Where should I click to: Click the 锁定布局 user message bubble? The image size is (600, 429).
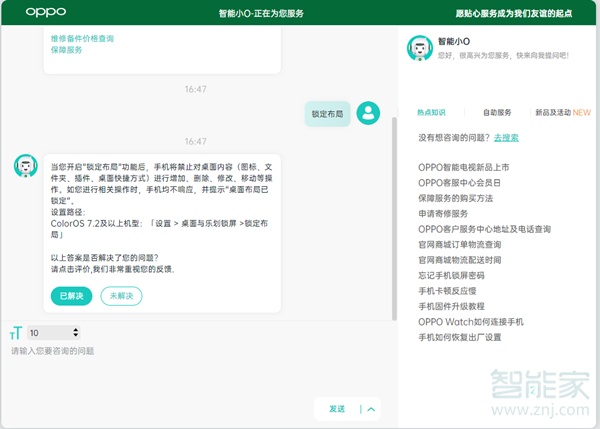tap(327, 114)
